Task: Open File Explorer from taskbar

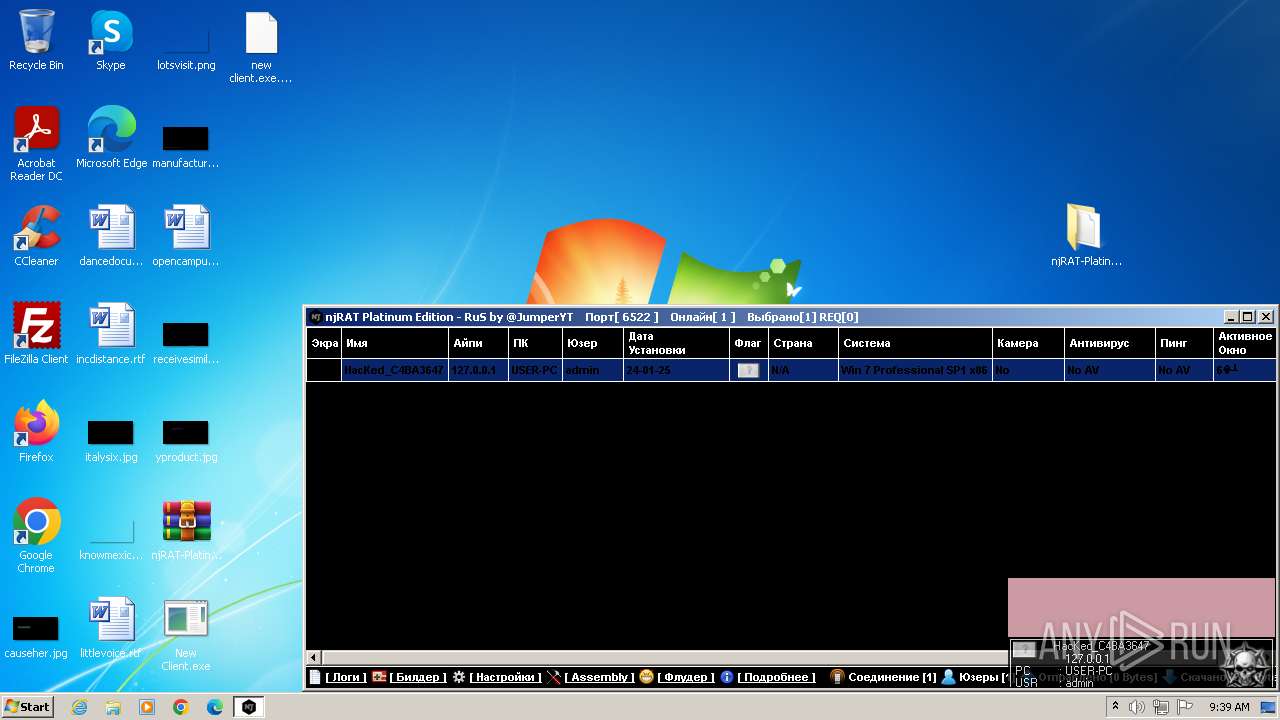Action: click(x=113, y=707)
